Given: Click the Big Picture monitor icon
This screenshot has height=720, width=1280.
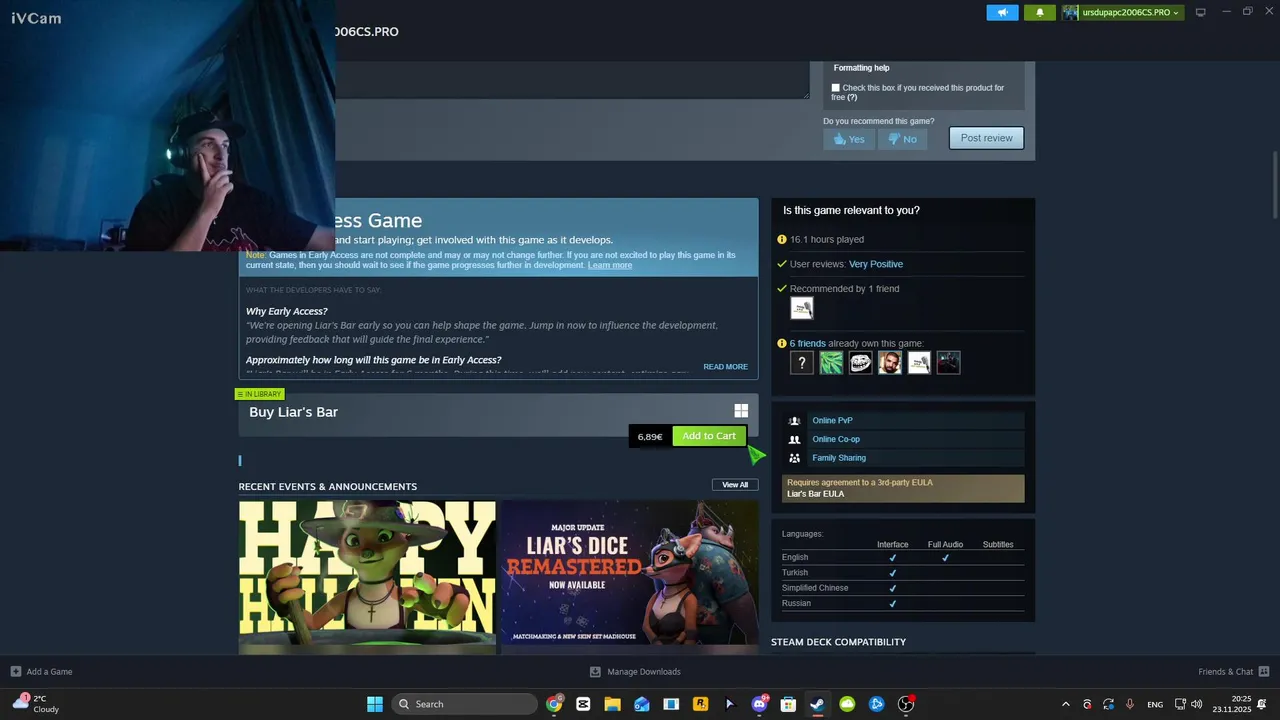Looking at the screenshot, I should 1201,12.
